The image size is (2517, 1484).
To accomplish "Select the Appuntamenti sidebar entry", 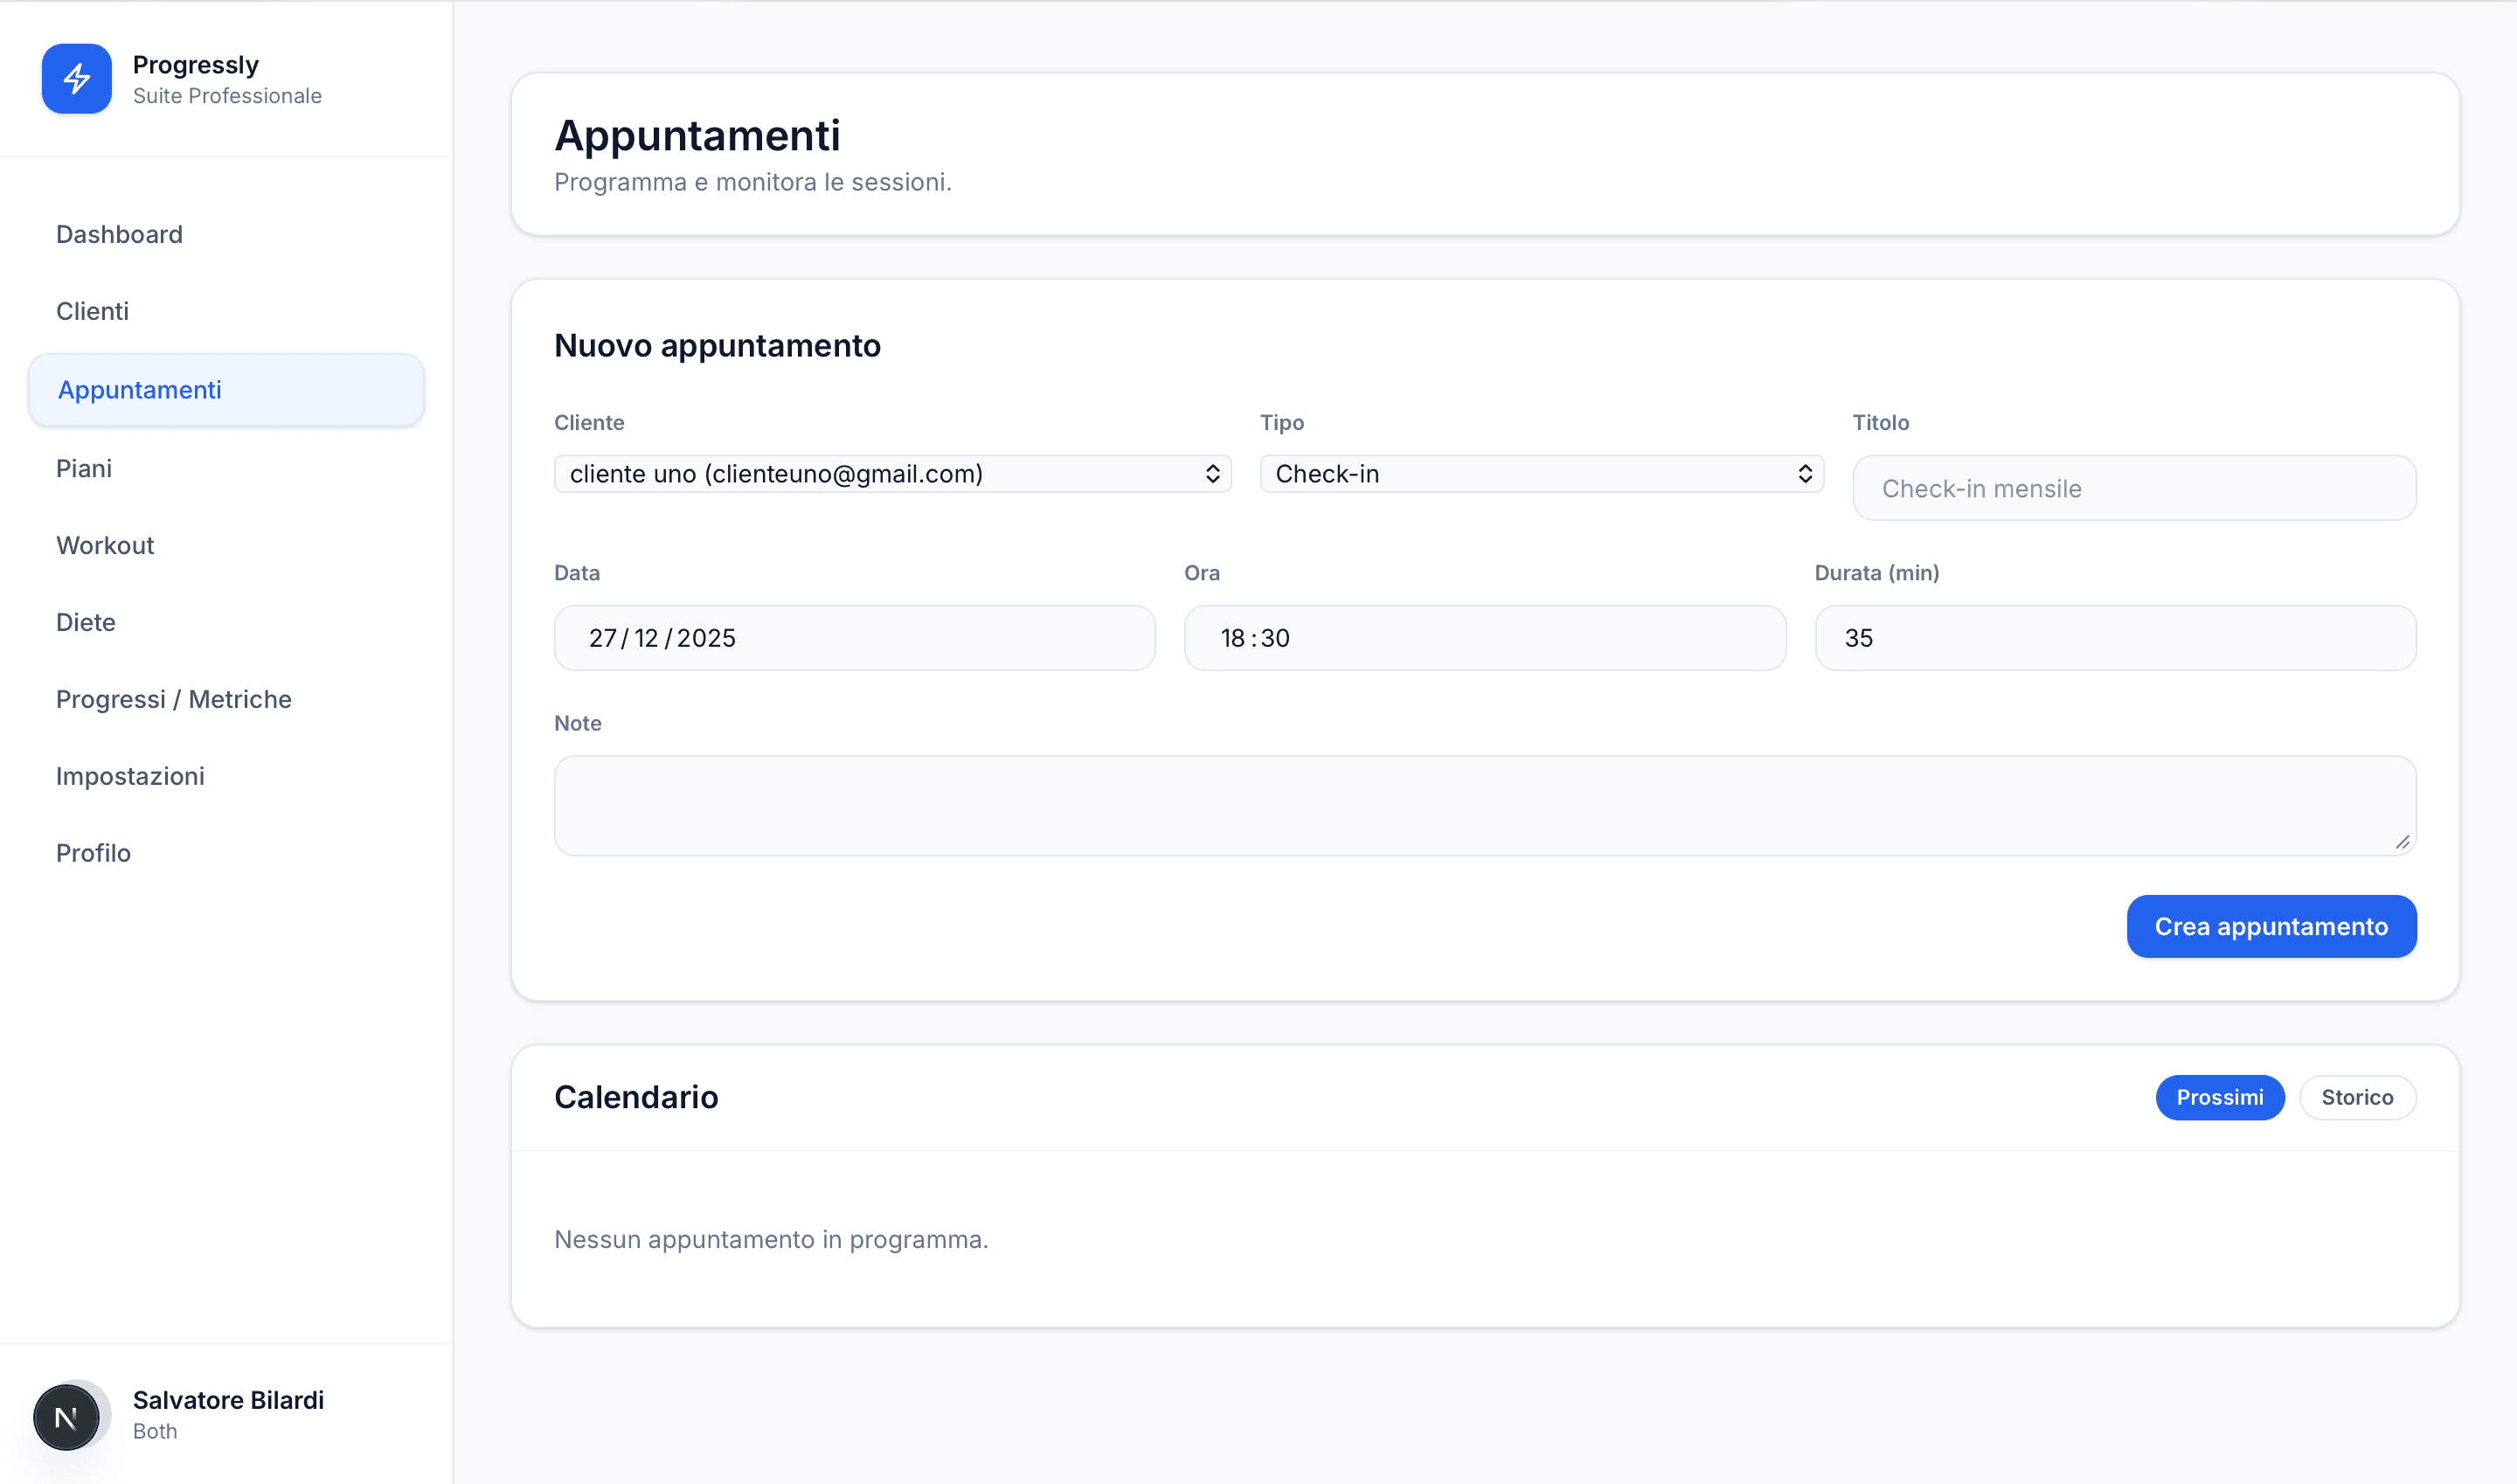I will point(139,390).
